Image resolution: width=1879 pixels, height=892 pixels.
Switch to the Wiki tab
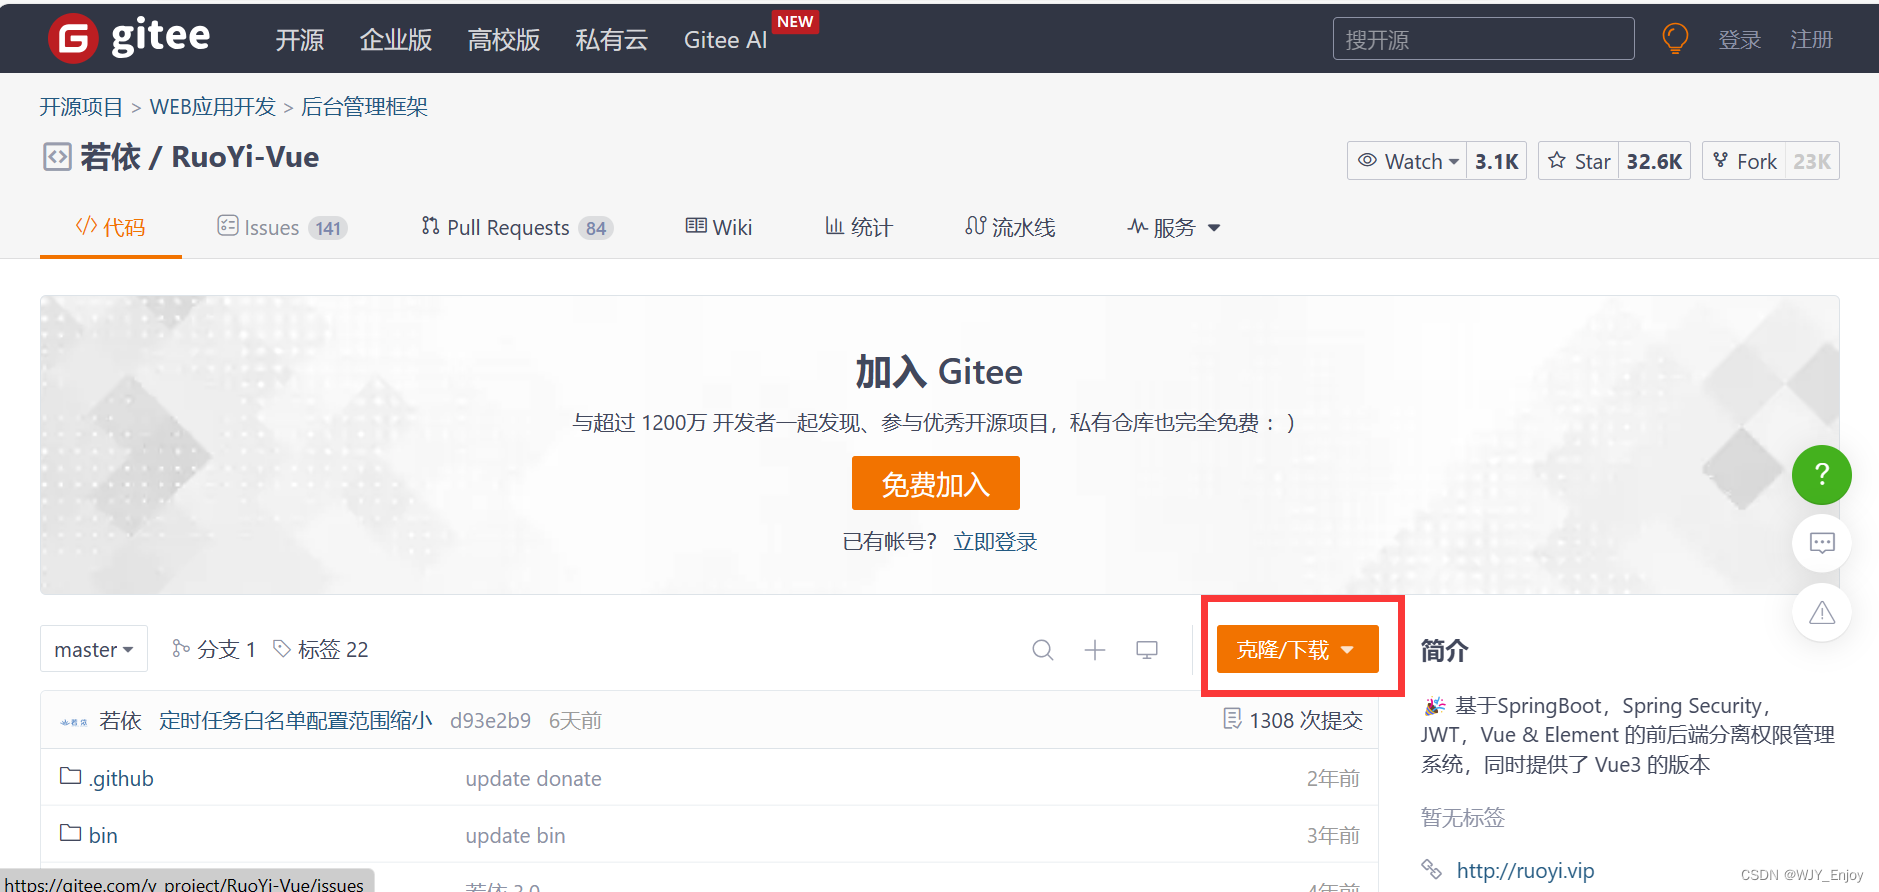coord(718,228)
